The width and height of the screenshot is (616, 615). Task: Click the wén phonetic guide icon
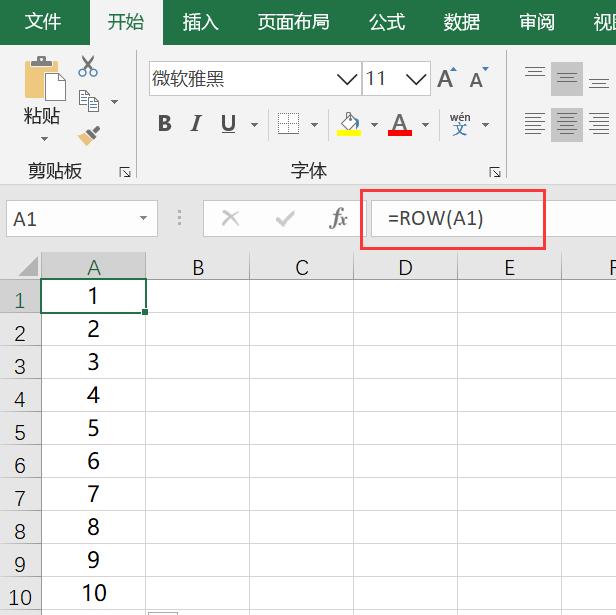[460, 124]
